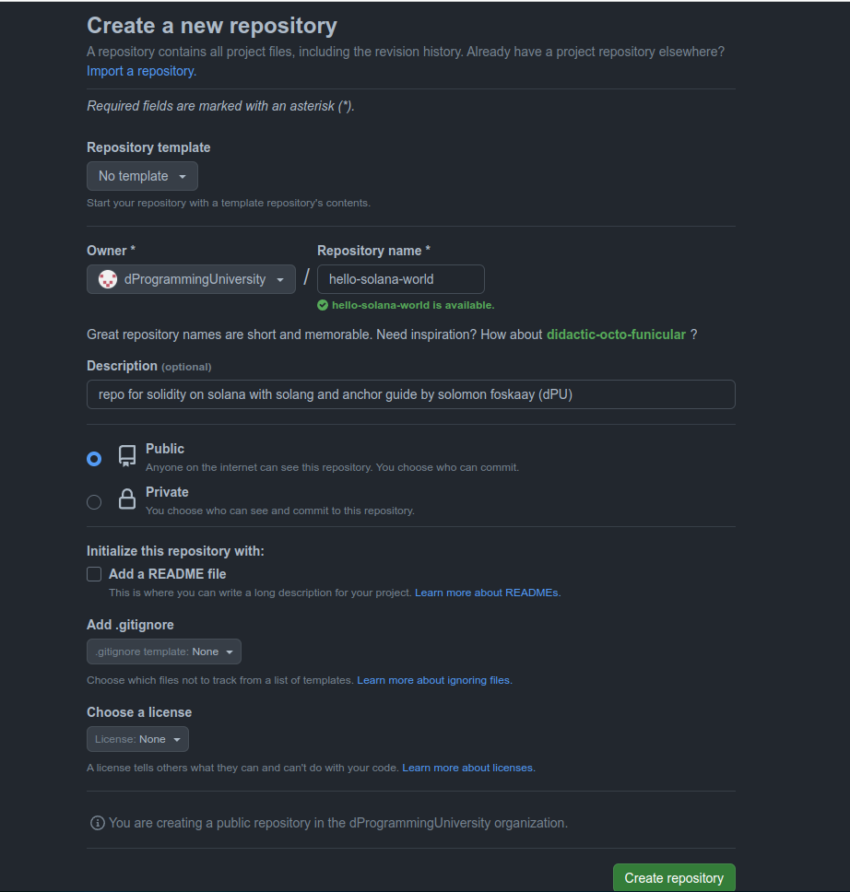Click the info icon in the footer notice
This screenshot has height=892, width=850.
97,822
